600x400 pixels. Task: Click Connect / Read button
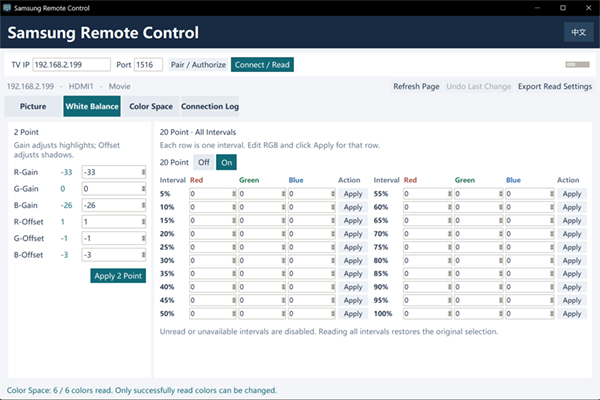tap(262, 65)
